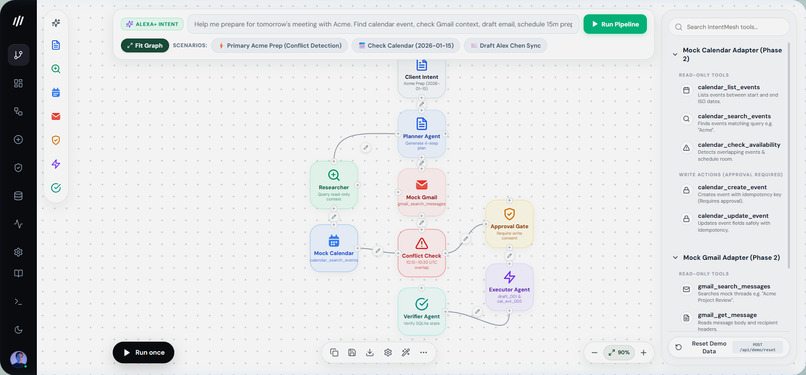Open settings gear in dark sidebar
Viewport: 806px width, 375px height.
(19, 252)
